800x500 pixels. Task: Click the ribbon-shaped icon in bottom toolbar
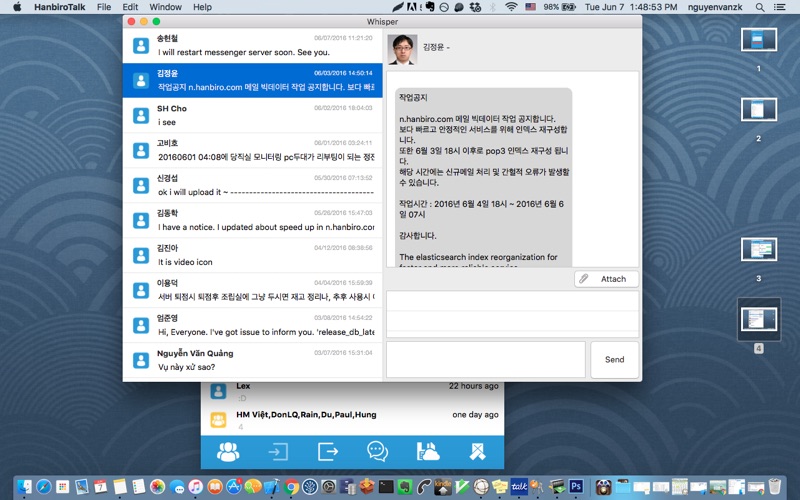pyautogui.click(x=477, y=452)
